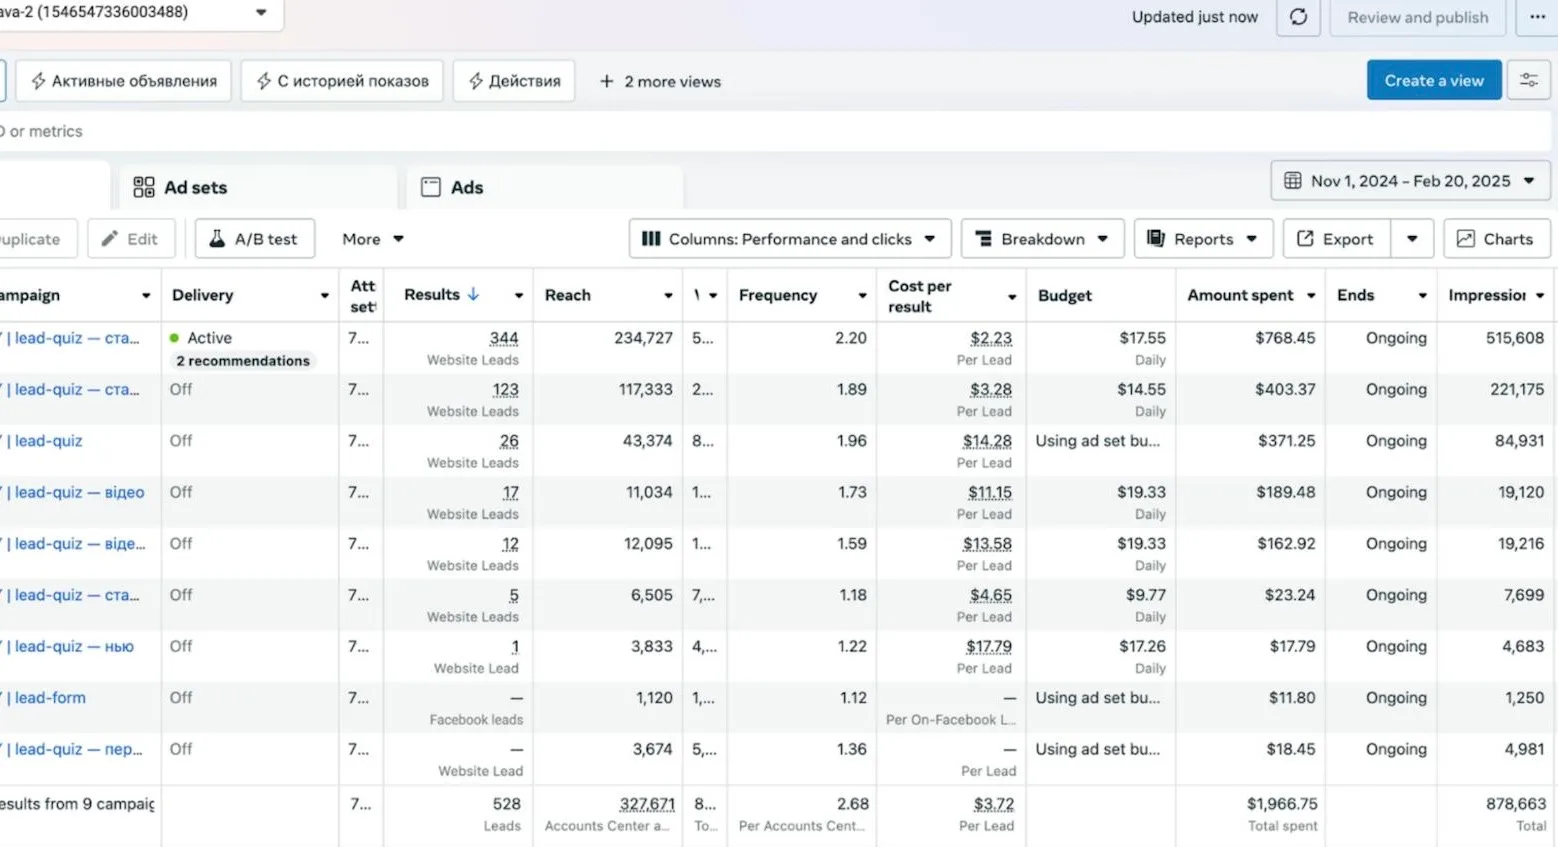This screenshot has height=847, width=1558.
Task: Click the Create a view button
Action: [x=1434, y=81]
